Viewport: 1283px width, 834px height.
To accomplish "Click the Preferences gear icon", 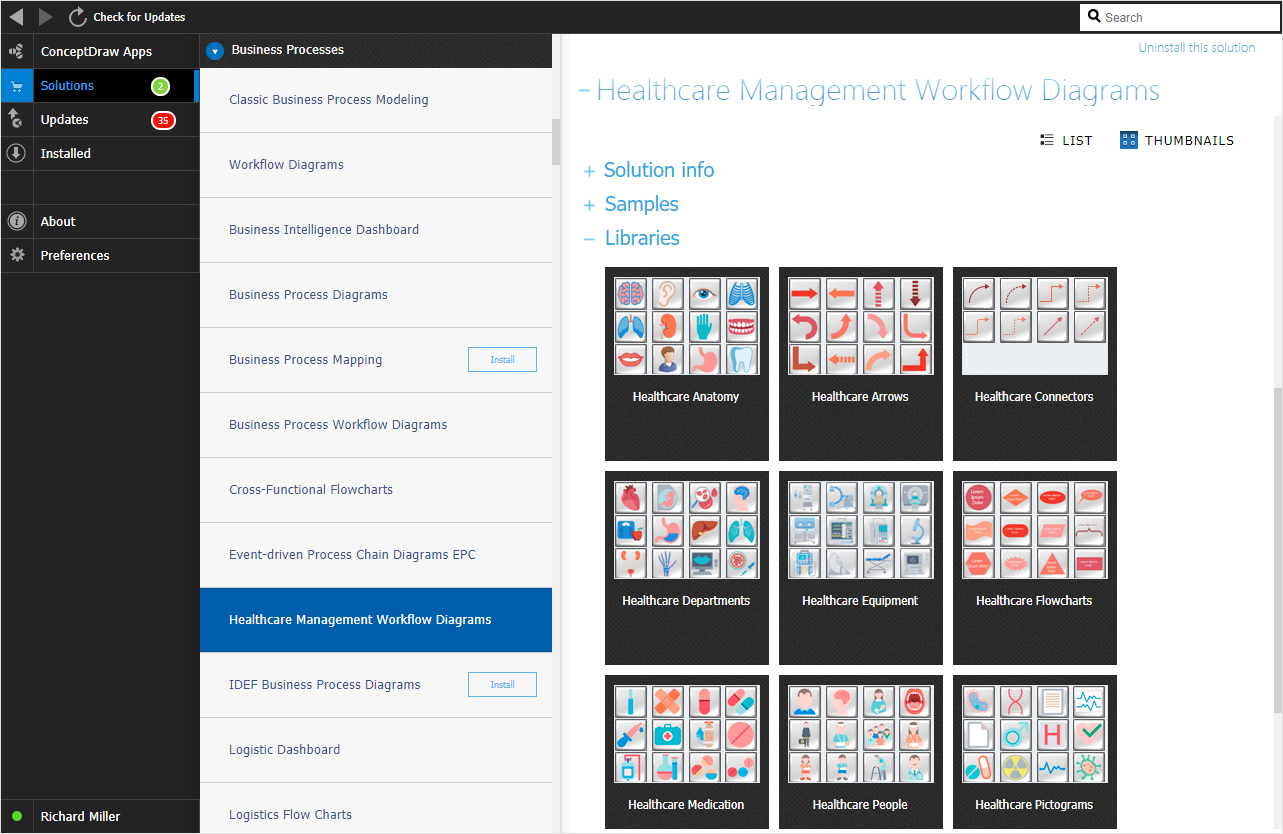I will coord(16,255).
